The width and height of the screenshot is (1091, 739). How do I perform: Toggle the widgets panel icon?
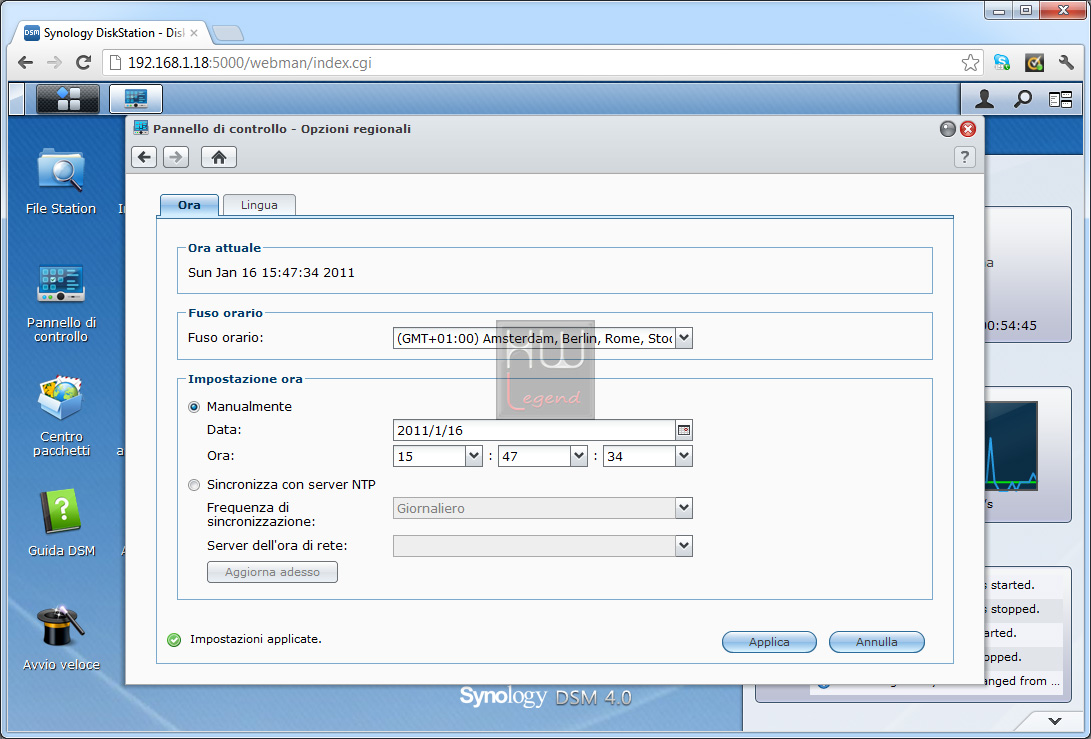tap(1060, 100)
